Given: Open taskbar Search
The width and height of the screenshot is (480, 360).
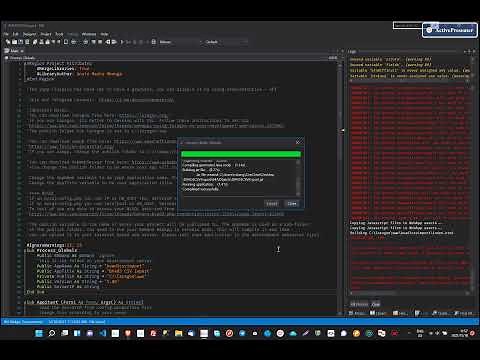Looking at the screenshot, I should click(52, 333).
